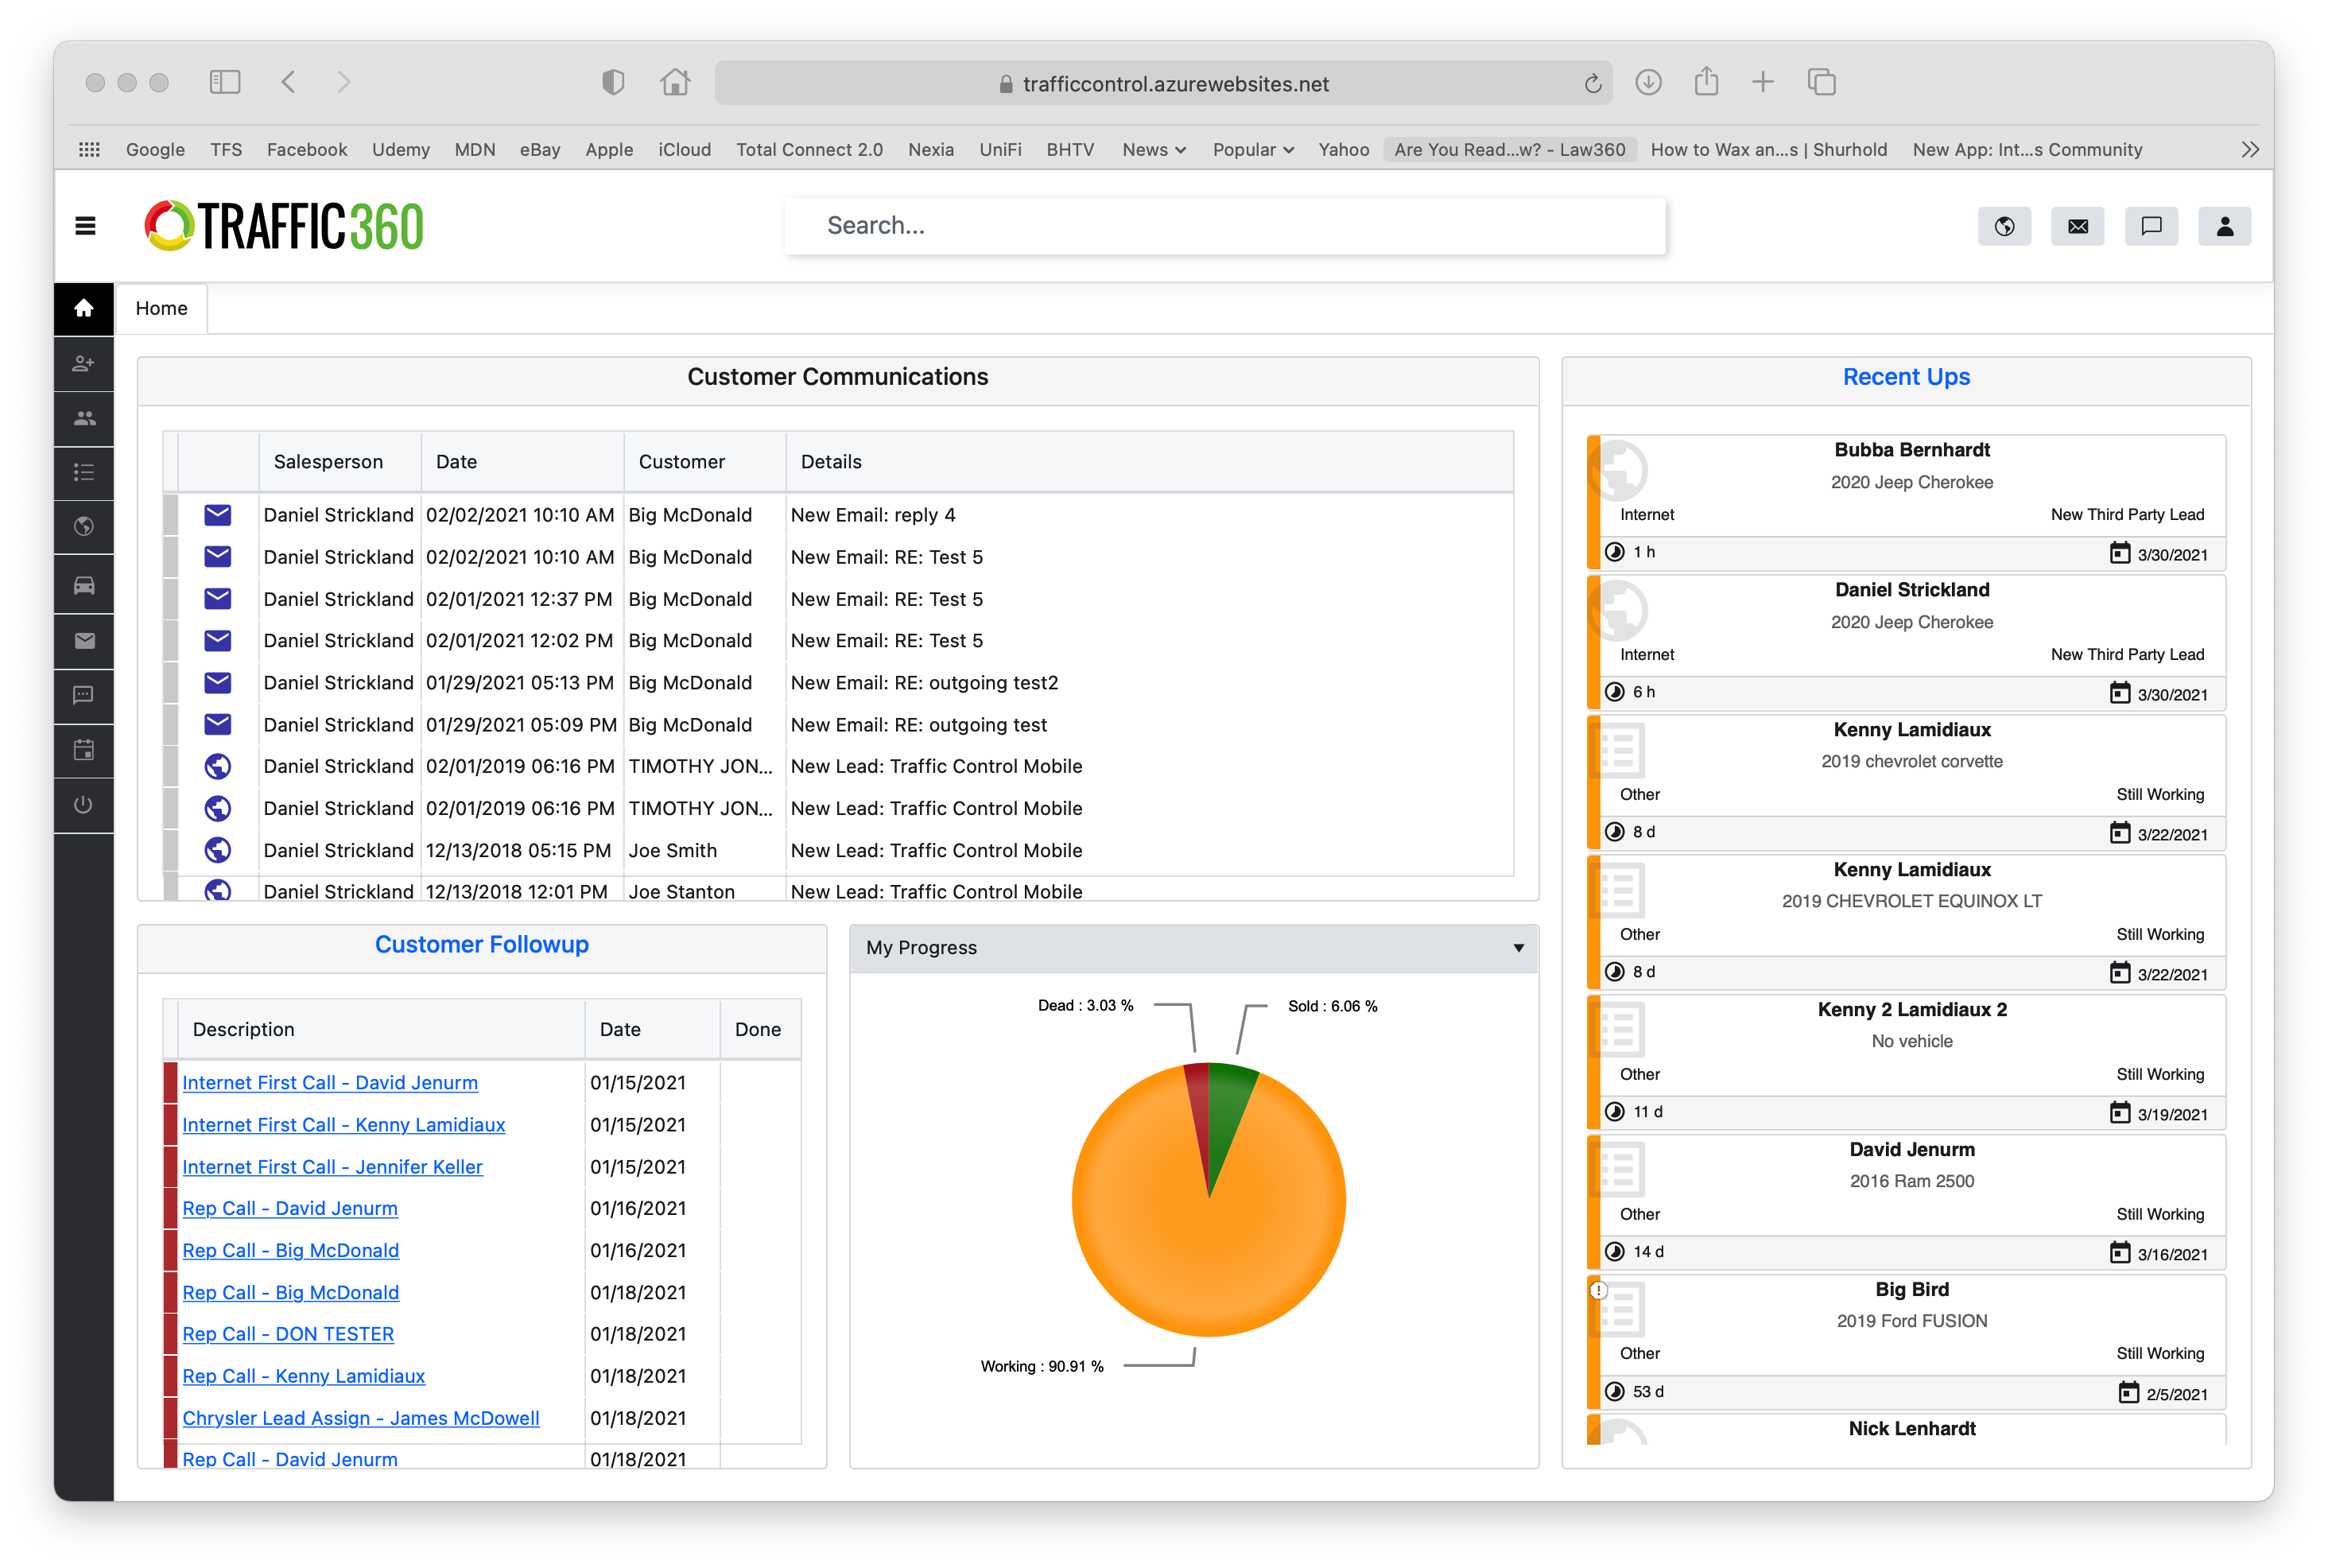The image size is (2328, 1568).
Task: Check the Done box for Rep Call - DON TESTER
Action: (x=758, y=1333)
